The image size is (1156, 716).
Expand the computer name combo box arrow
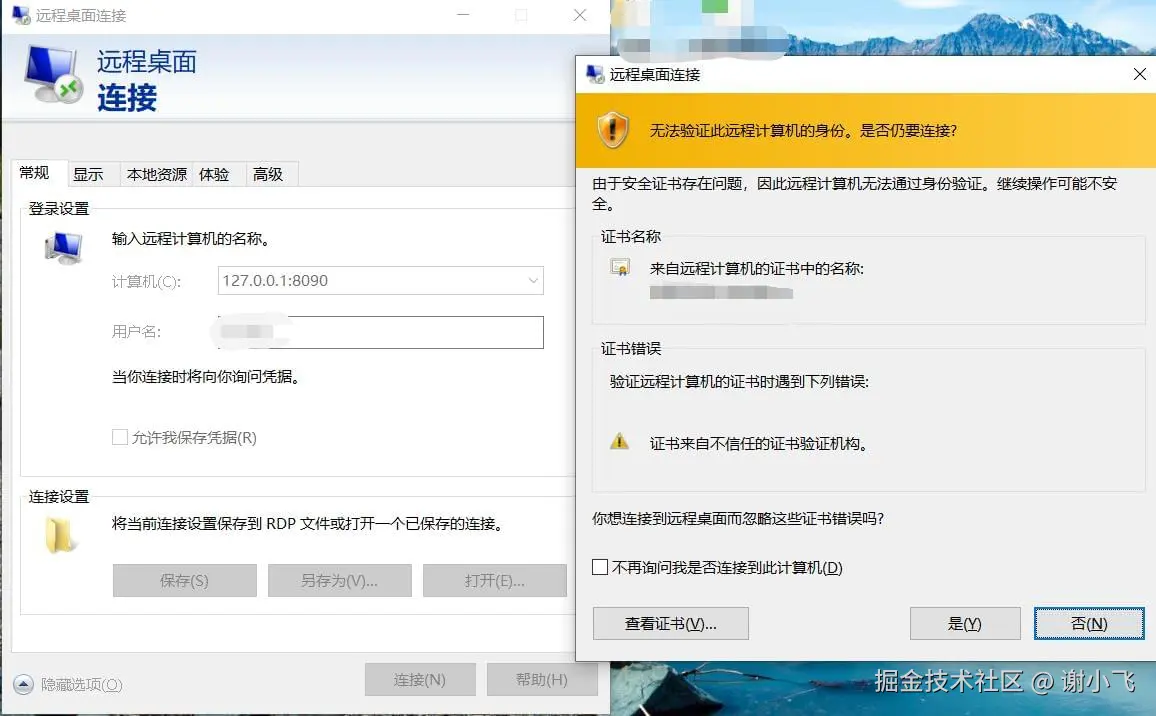(533, 281)
